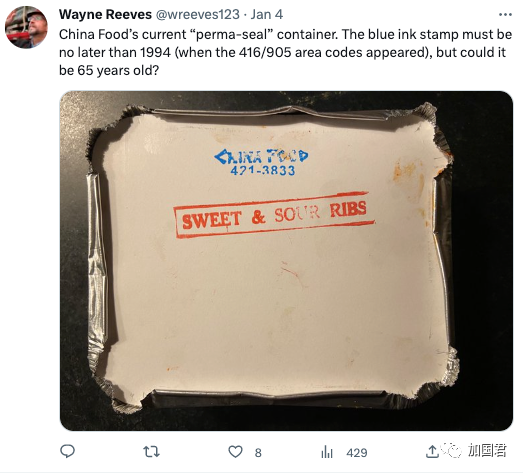
Task: Click the red Sweet & Sour Ribs stamp
Action: pyautogui.click(x=274, y=214)
